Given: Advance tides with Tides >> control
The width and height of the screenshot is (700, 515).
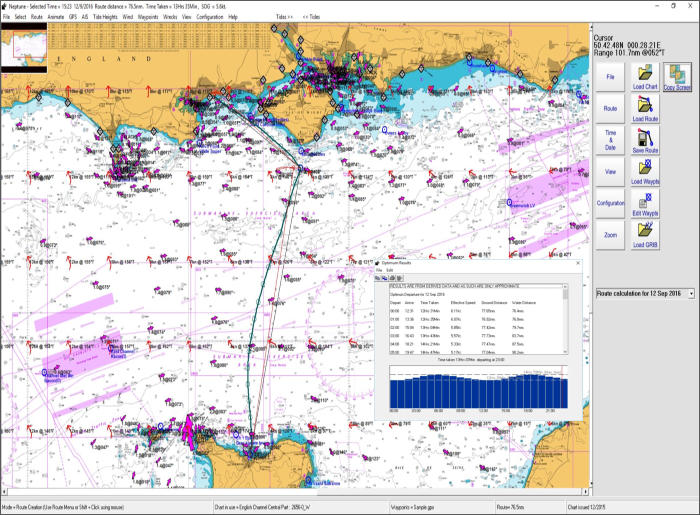Looking at the screenshot, I should [x=284, y=17].
